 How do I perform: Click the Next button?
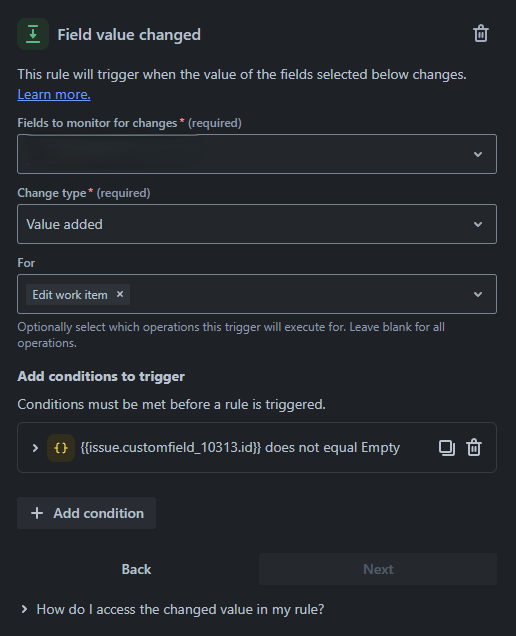(378, 569)
